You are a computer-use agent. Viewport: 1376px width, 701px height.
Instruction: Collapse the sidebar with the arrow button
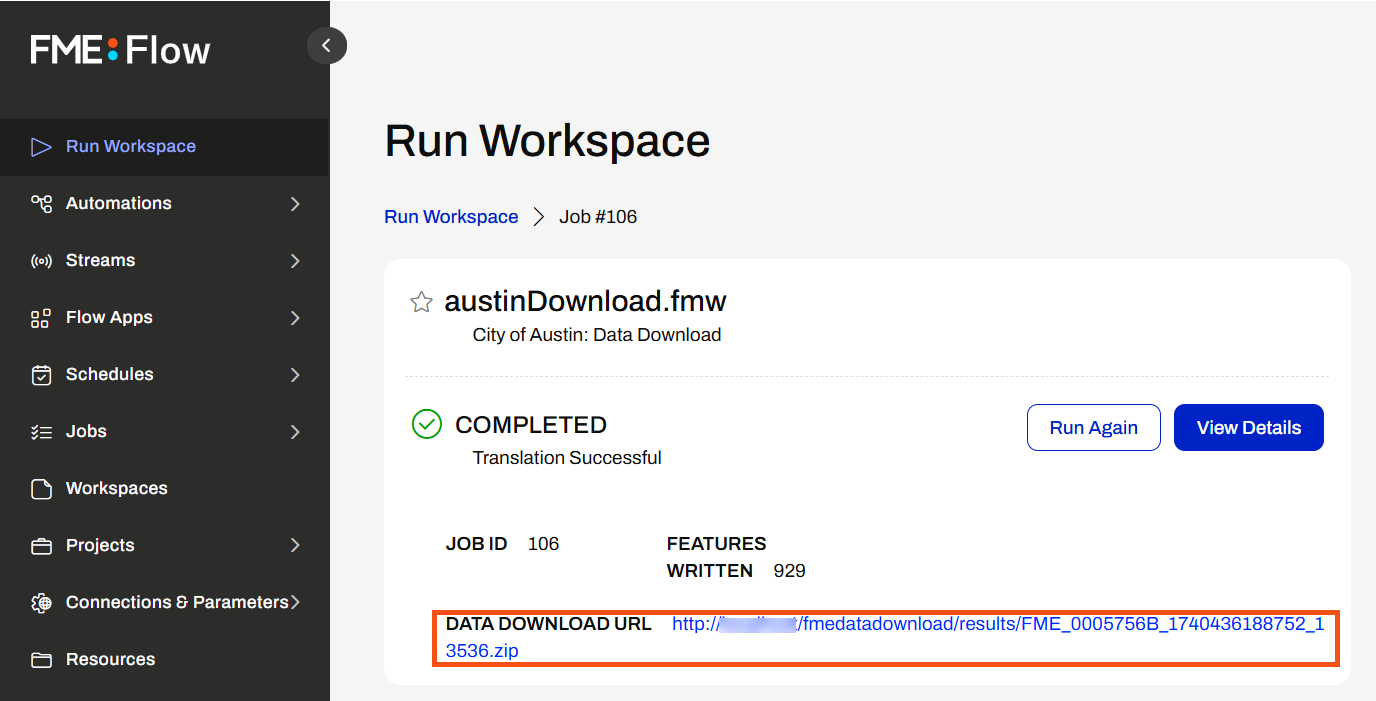coord(326,45)
